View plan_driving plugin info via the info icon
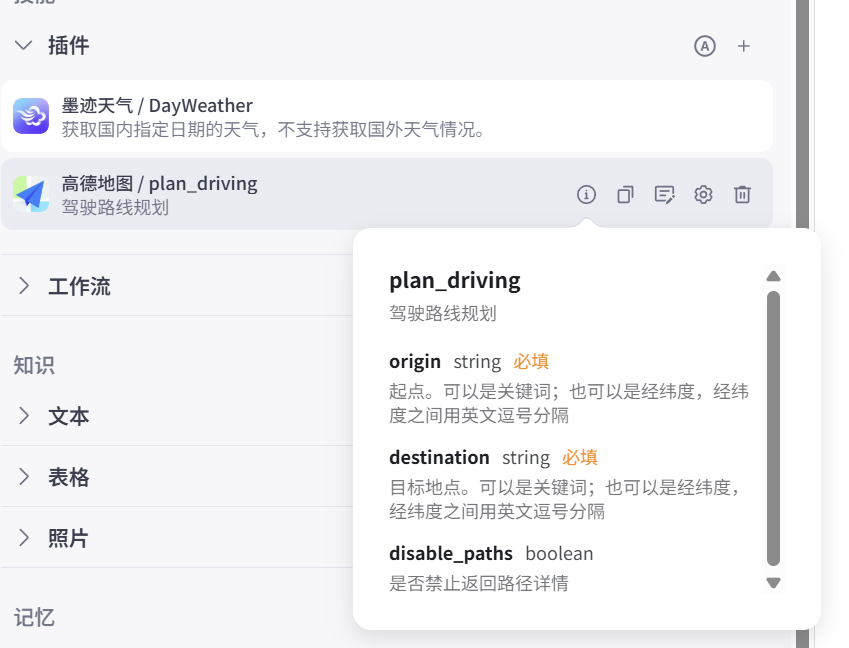 (585, 195)
